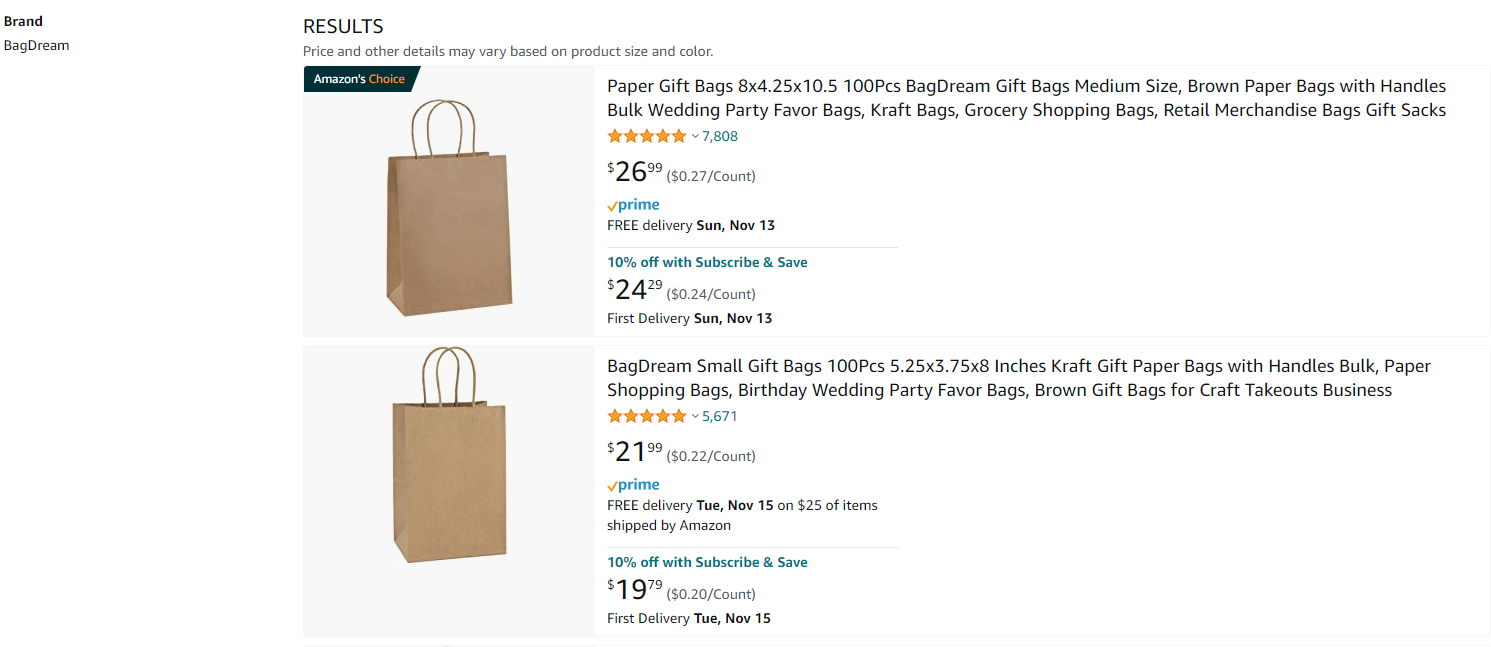Click the $21.99 price
The image size is (1491, 647).
[x=635, y=452]
